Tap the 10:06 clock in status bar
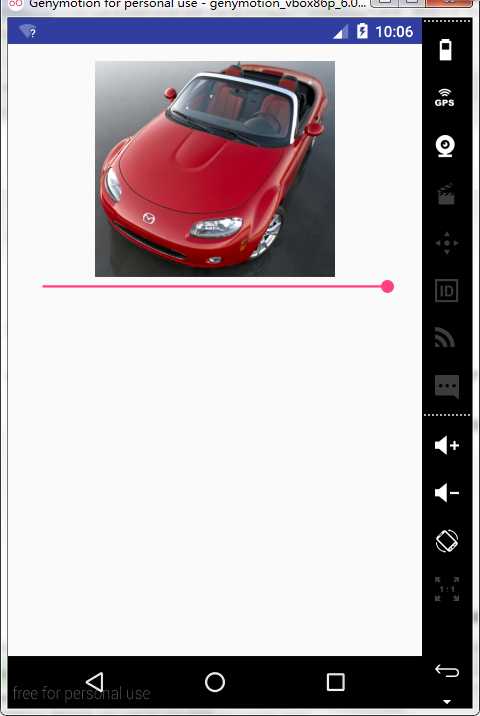This screenshot has width=480, height=716. (394, 32)
